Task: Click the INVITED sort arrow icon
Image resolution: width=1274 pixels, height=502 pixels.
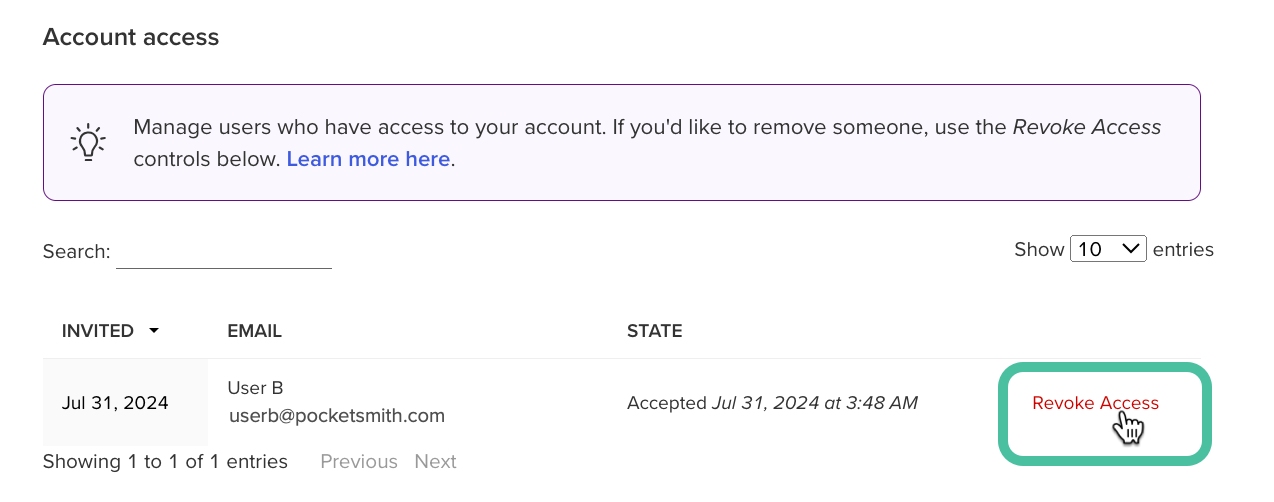Action: click(x=154, y=331)
